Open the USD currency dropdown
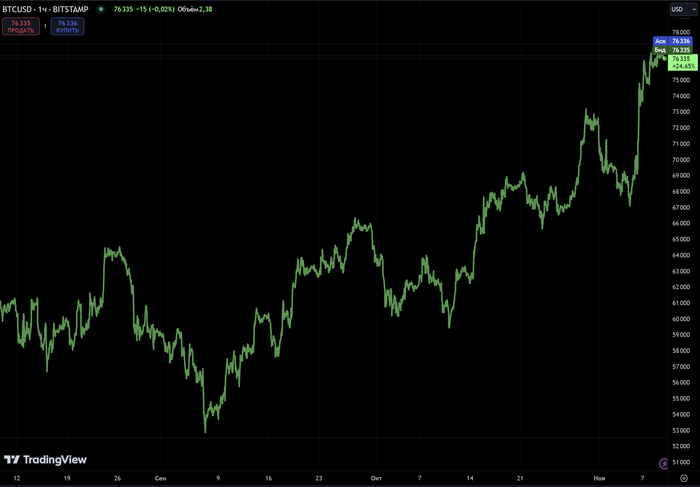700x487 pixels. pos(683,9)
